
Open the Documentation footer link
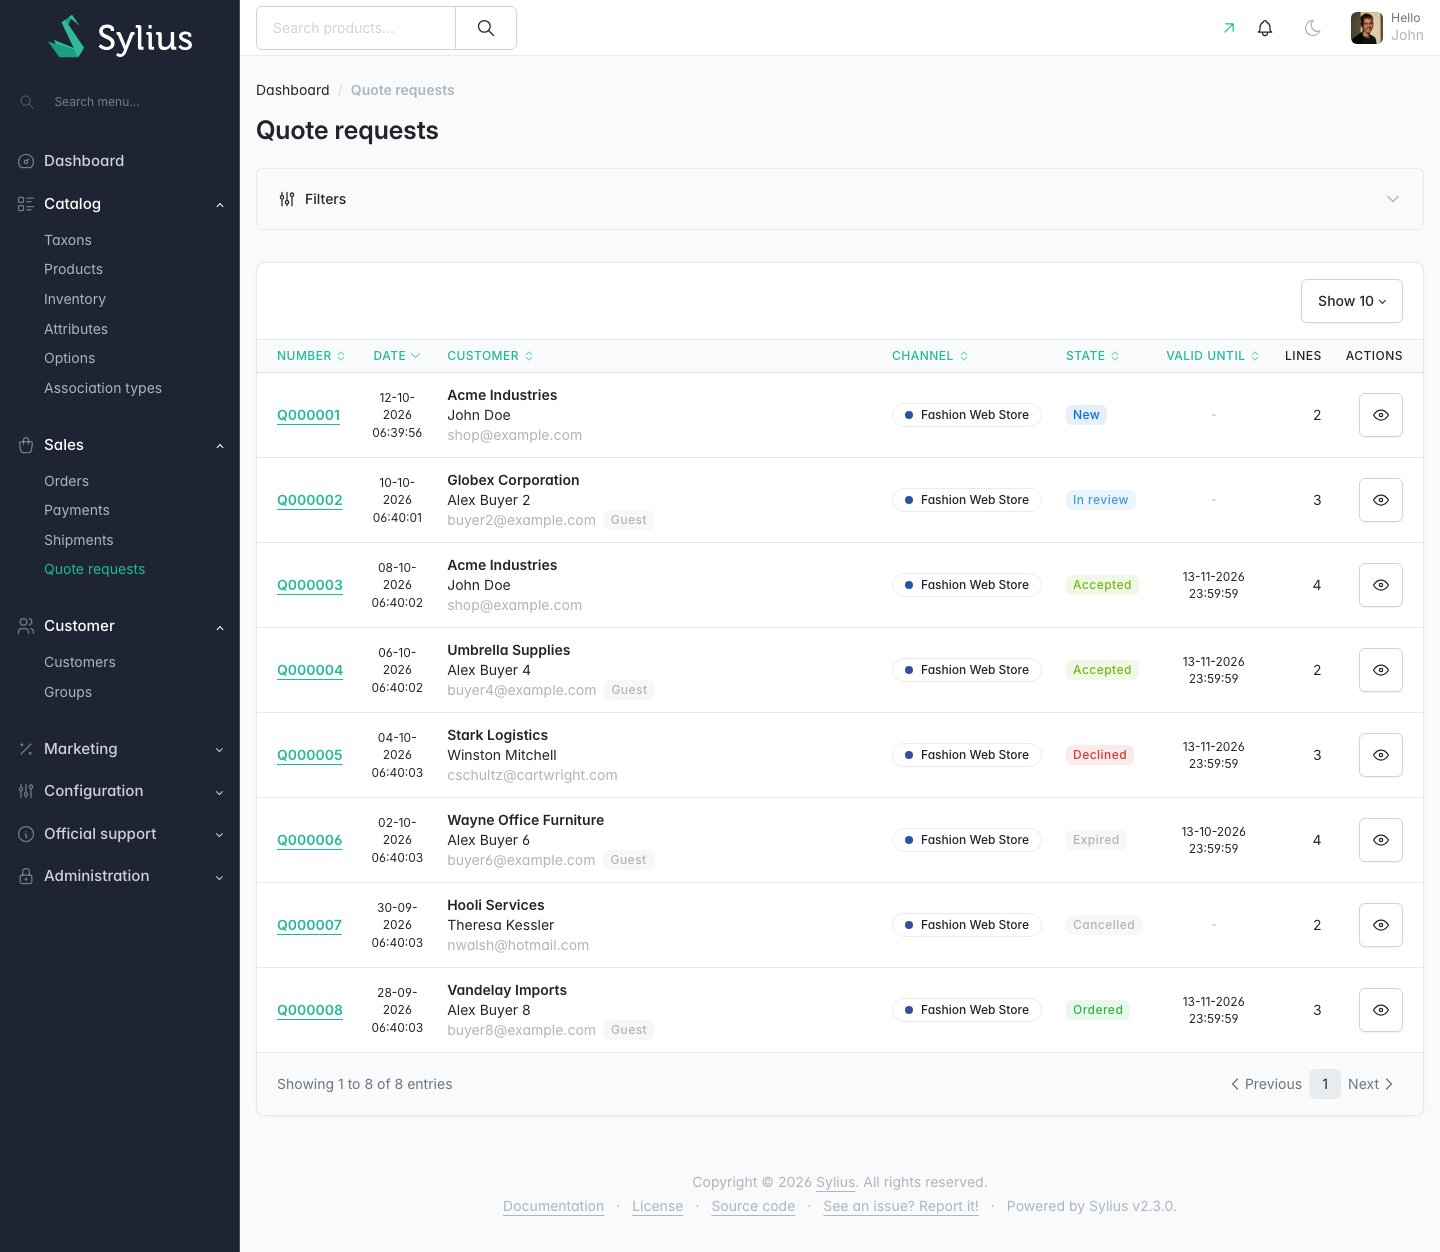(x=553, y=1206)
